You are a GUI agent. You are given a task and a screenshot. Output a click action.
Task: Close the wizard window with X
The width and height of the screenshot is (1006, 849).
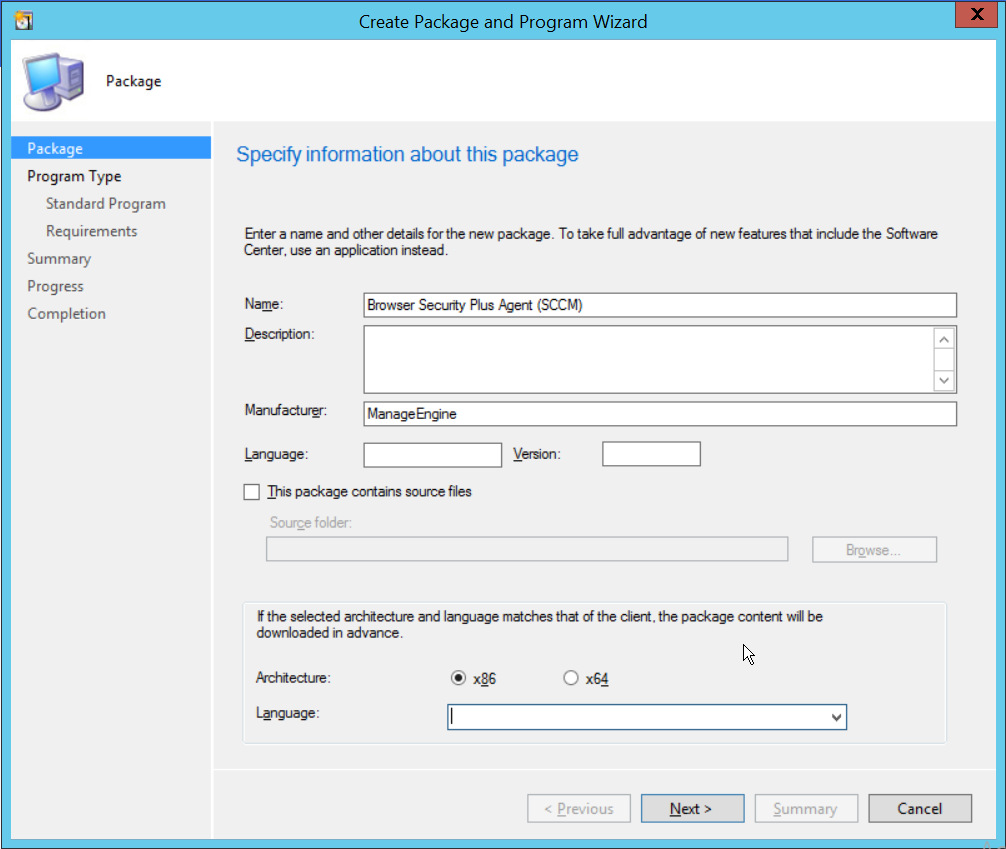click(976, 14)
